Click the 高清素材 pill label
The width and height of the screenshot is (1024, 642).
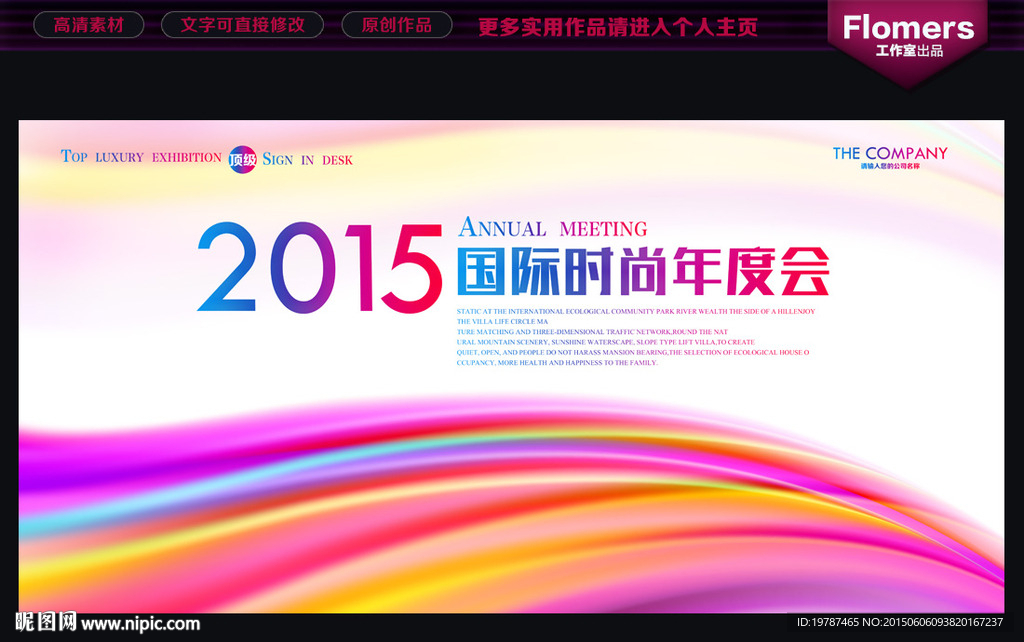click(89, 25)
